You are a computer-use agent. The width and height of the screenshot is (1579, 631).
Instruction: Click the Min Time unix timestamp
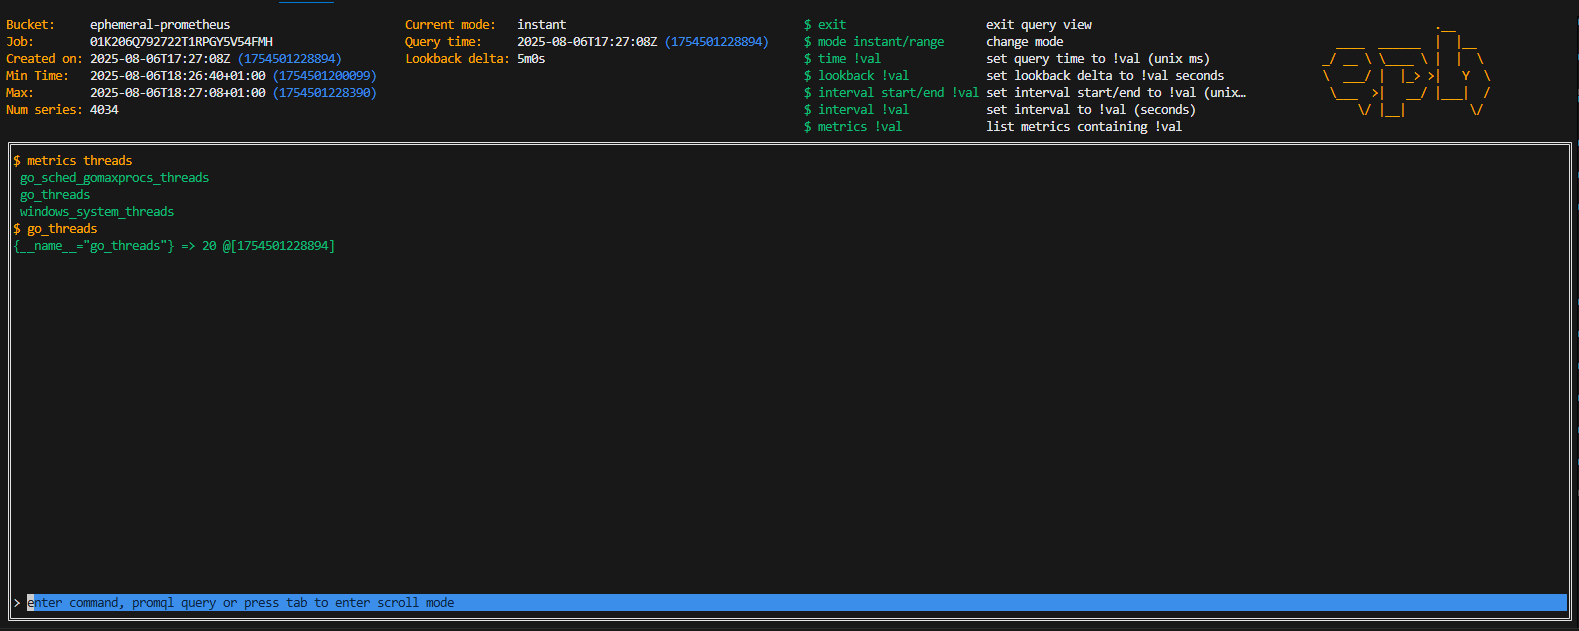point(326,76)
